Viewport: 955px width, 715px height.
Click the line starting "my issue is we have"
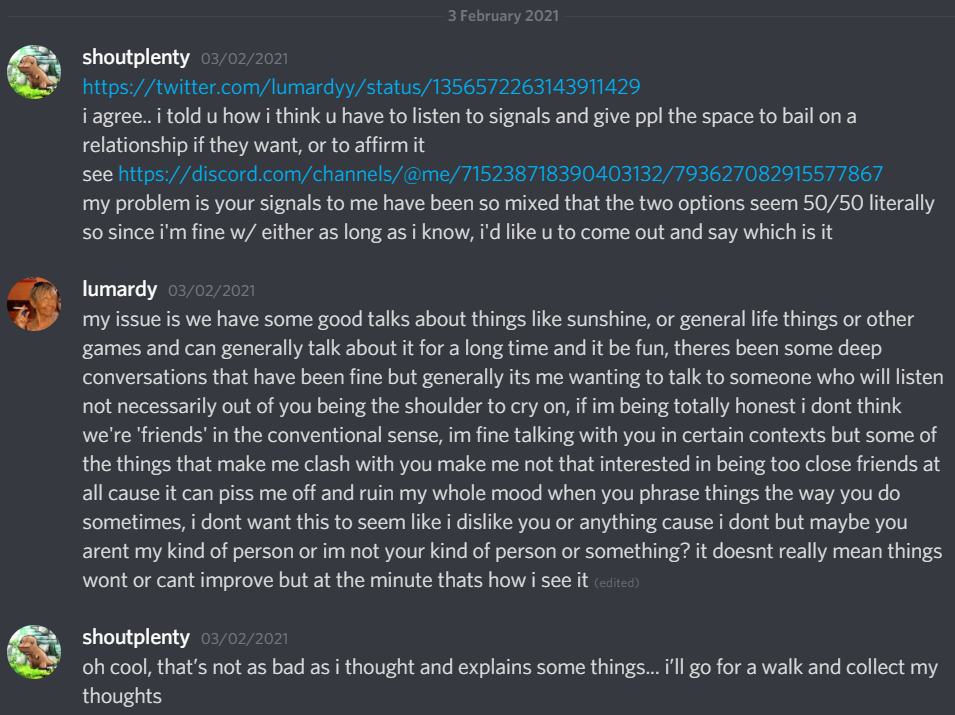(498, 319)
